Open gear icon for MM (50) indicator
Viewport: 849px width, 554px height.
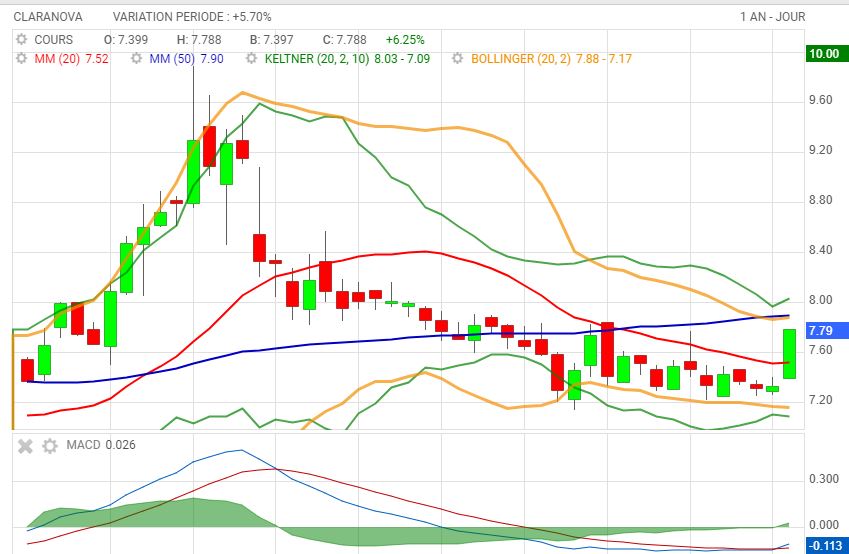(x=136, y=58)
